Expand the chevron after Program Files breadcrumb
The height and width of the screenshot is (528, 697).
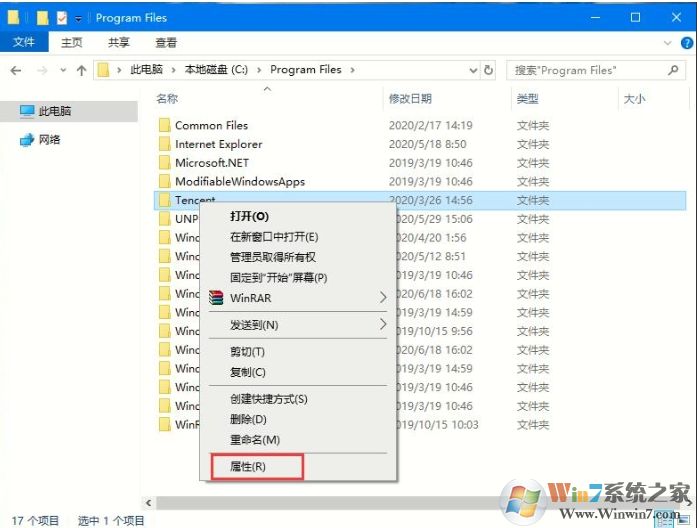(352, 70)
